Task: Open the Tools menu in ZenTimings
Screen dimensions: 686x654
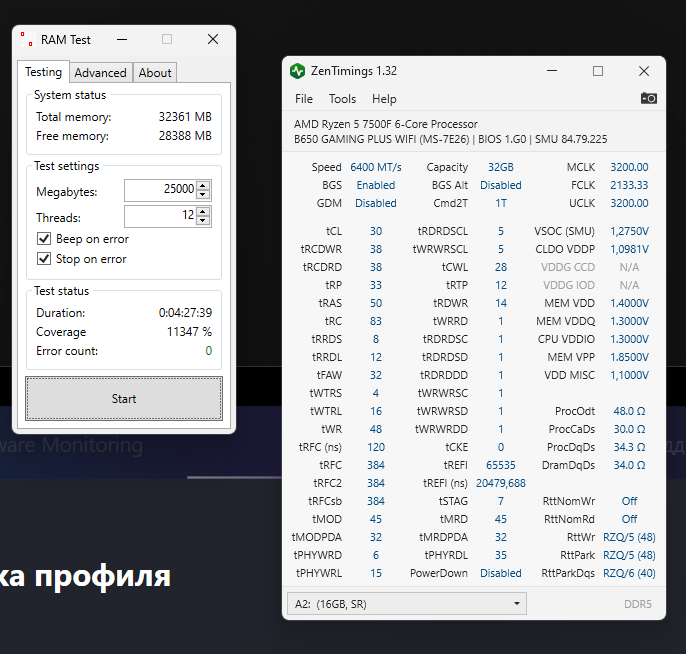Action: click(342, 99)
